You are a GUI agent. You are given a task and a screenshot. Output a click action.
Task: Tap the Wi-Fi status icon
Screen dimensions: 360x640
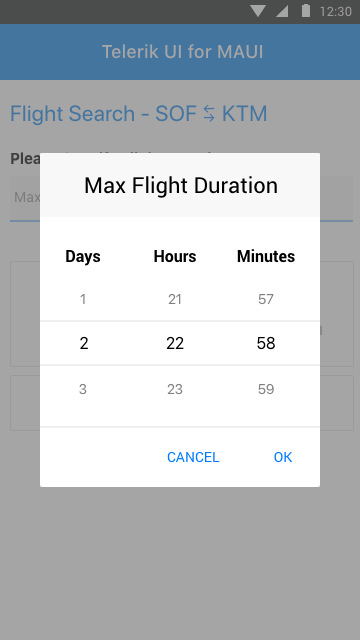[258, 11]
